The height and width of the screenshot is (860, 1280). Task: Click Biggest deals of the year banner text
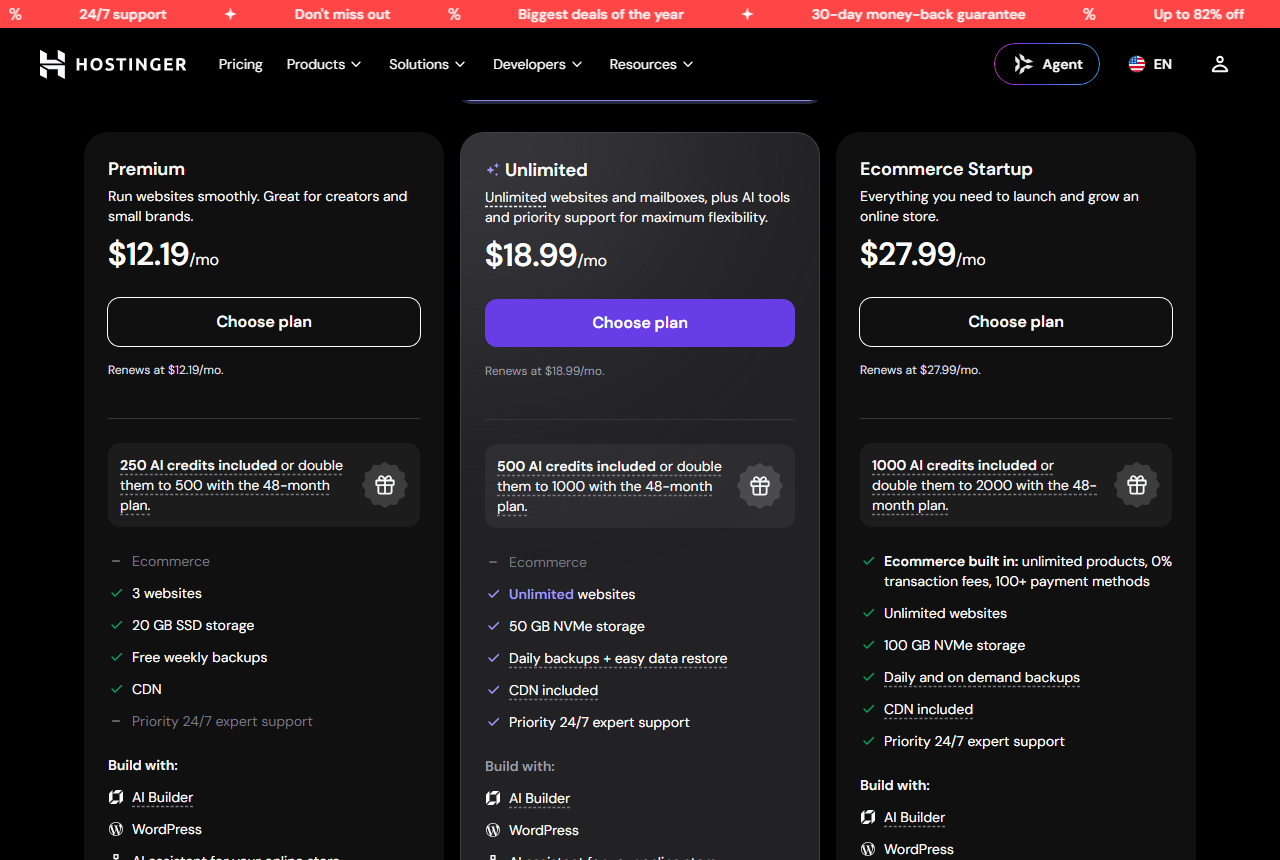(x=601, y=14)
